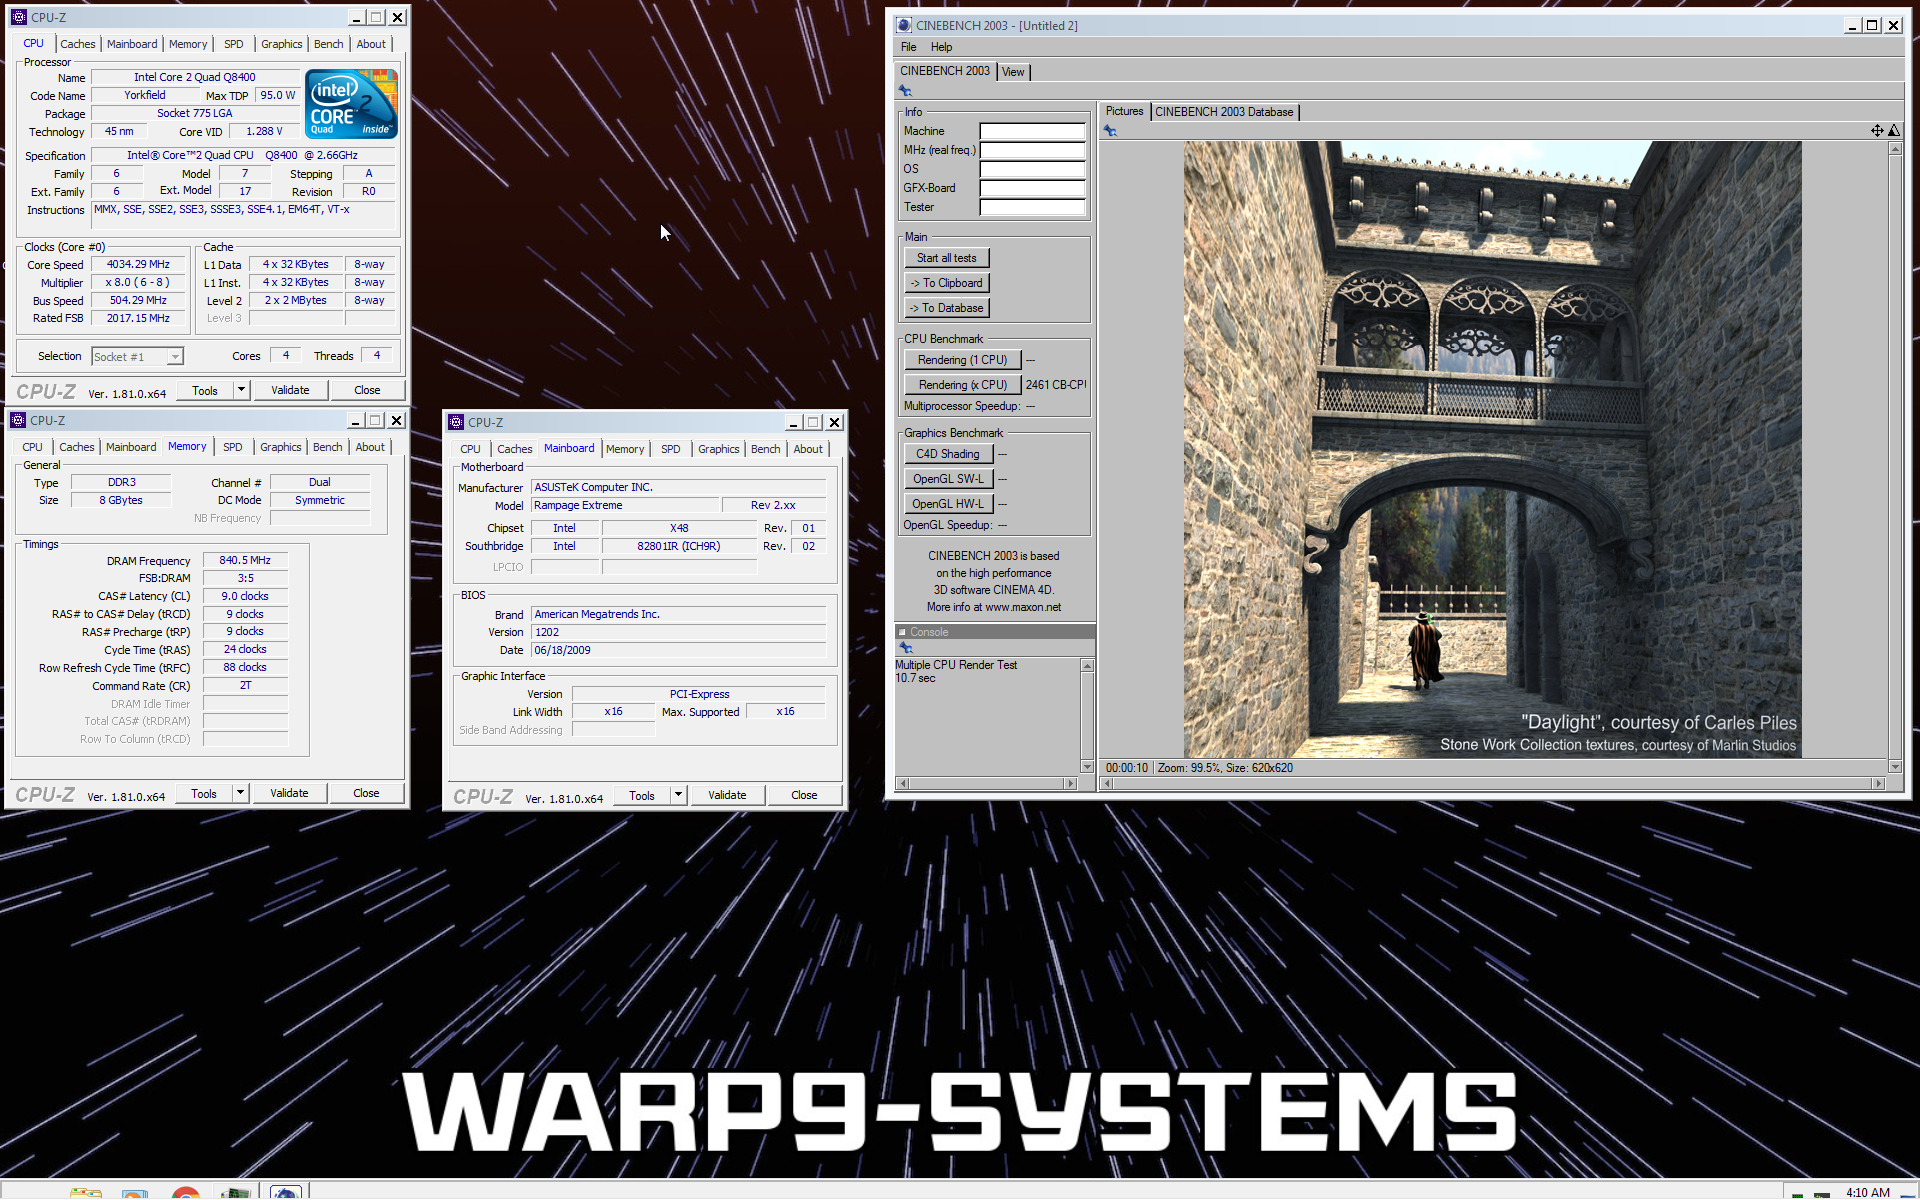Open Tools dropdown arrow in CPU-Z Mainboard window
The image size is (1920, 1200).
[x=678, y=795]
